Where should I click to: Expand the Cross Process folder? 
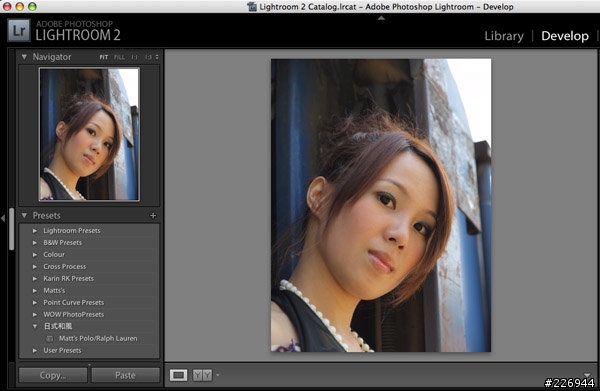(x=35, y=267)
